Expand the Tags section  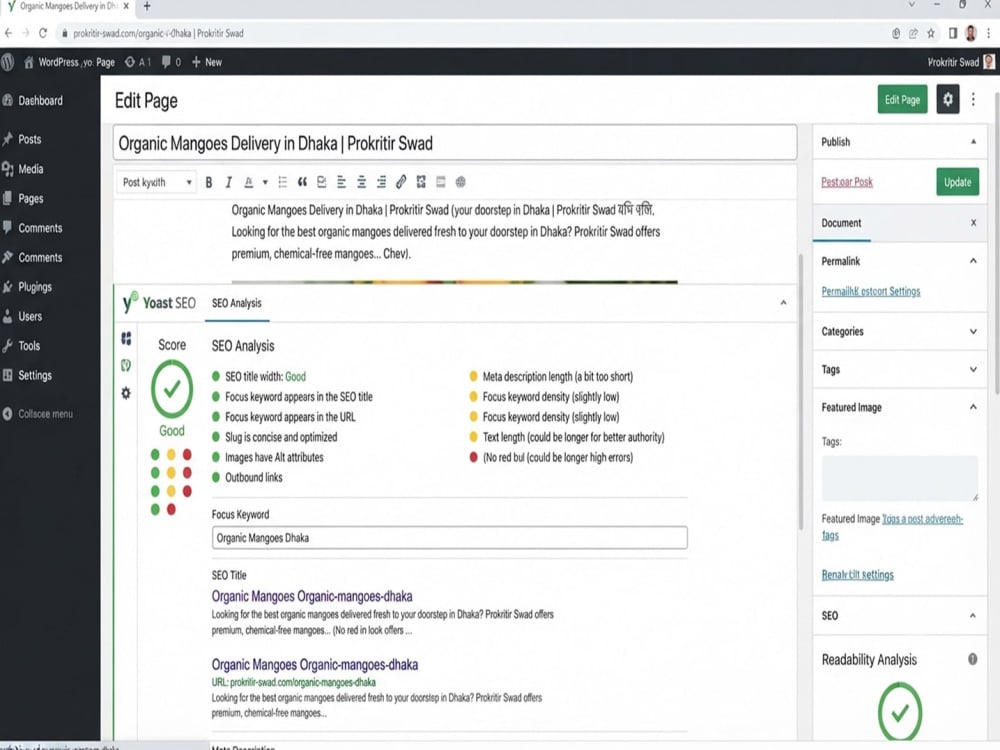pos(973,369)
